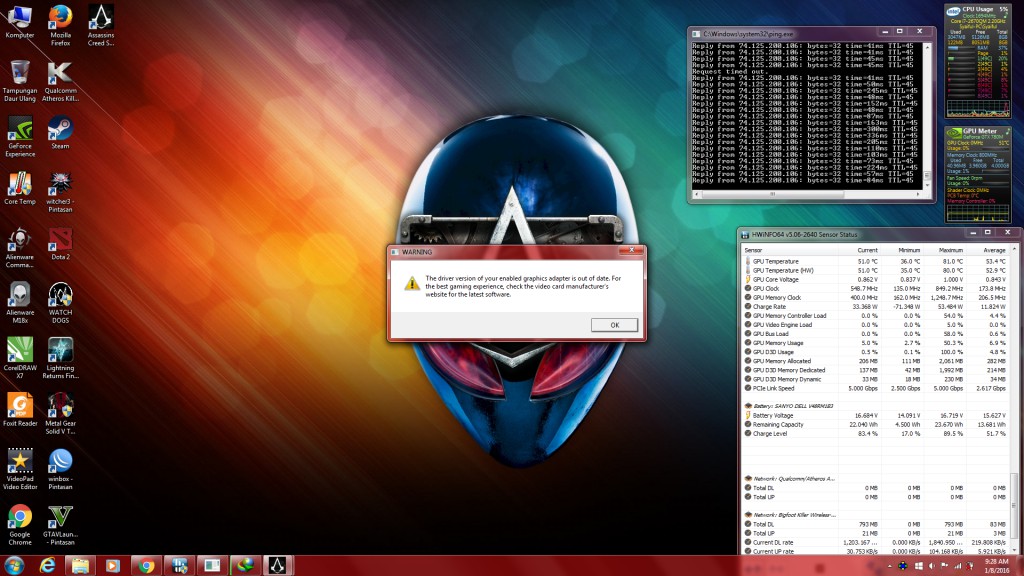
Task: Select the Charge Rate sensor row
Action: [875, 307]
